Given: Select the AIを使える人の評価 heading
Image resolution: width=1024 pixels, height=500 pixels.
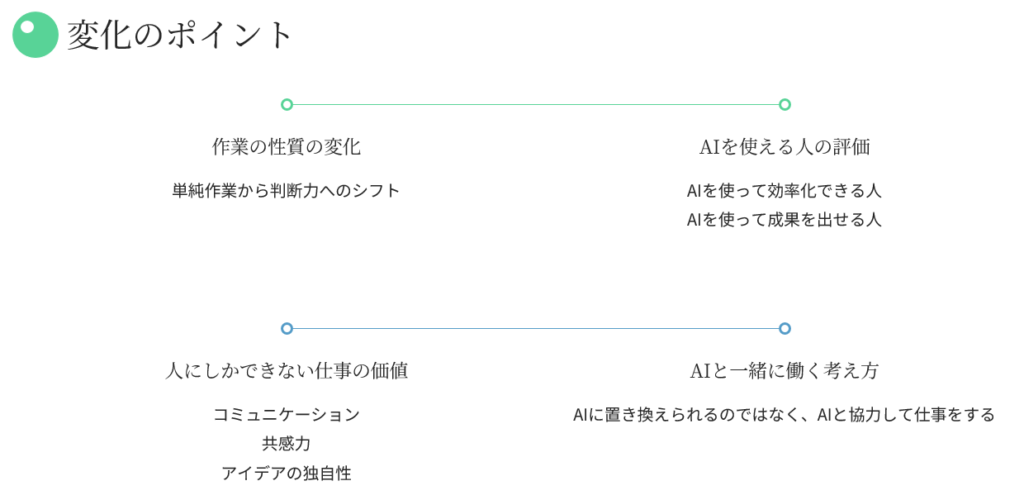Looking at the screenshot, I should pos(784,147).
